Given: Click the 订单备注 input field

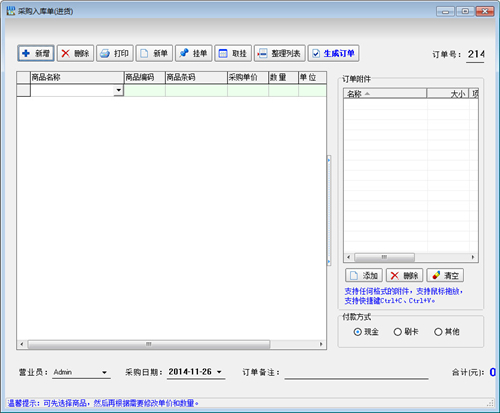Looking at the screenshot, I should pos(356,373).
